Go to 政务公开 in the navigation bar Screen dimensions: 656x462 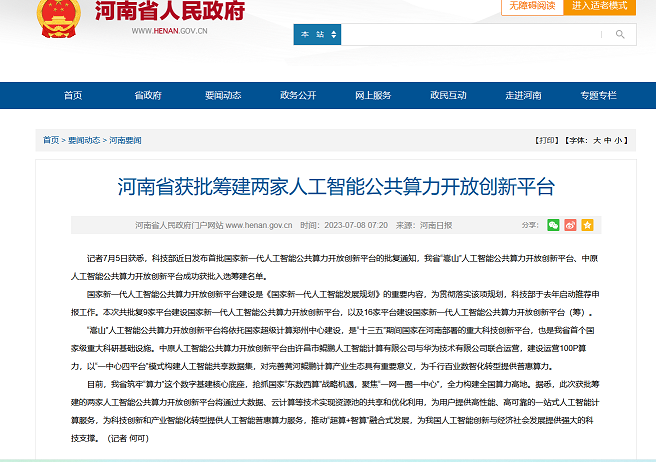coord(297,95)
